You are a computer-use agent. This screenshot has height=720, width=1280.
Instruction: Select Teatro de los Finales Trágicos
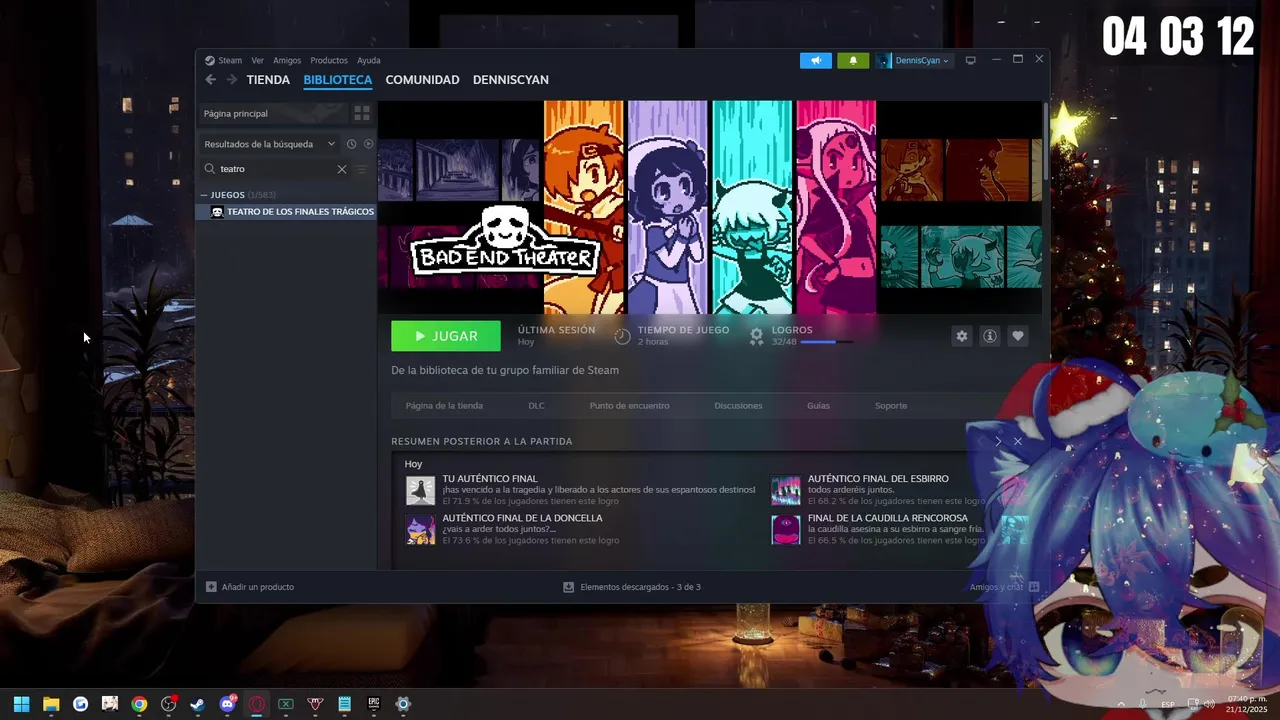coord(286,212)
